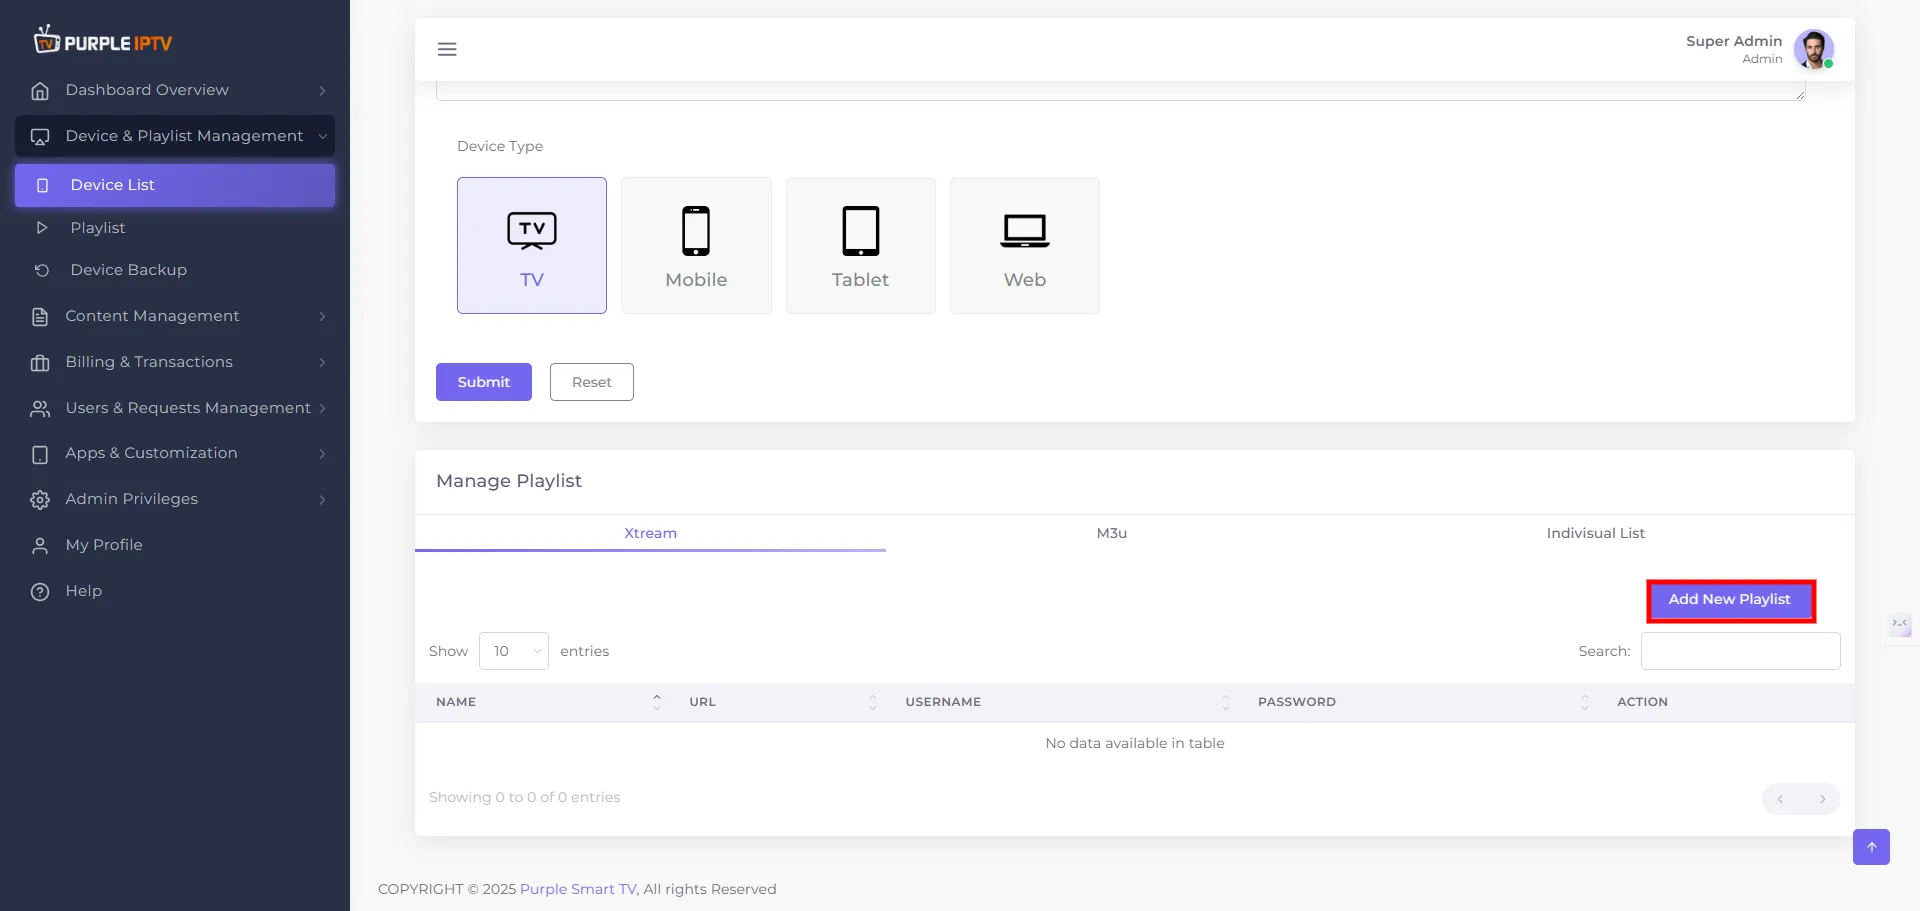Click the Dashboard Overview home icon

(40, 91)
